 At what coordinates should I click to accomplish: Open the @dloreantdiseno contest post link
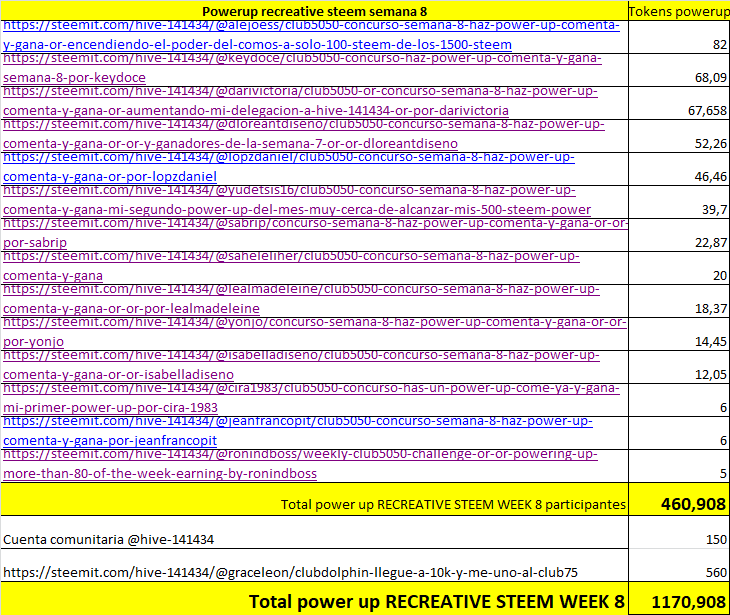(x=304, y=134)
